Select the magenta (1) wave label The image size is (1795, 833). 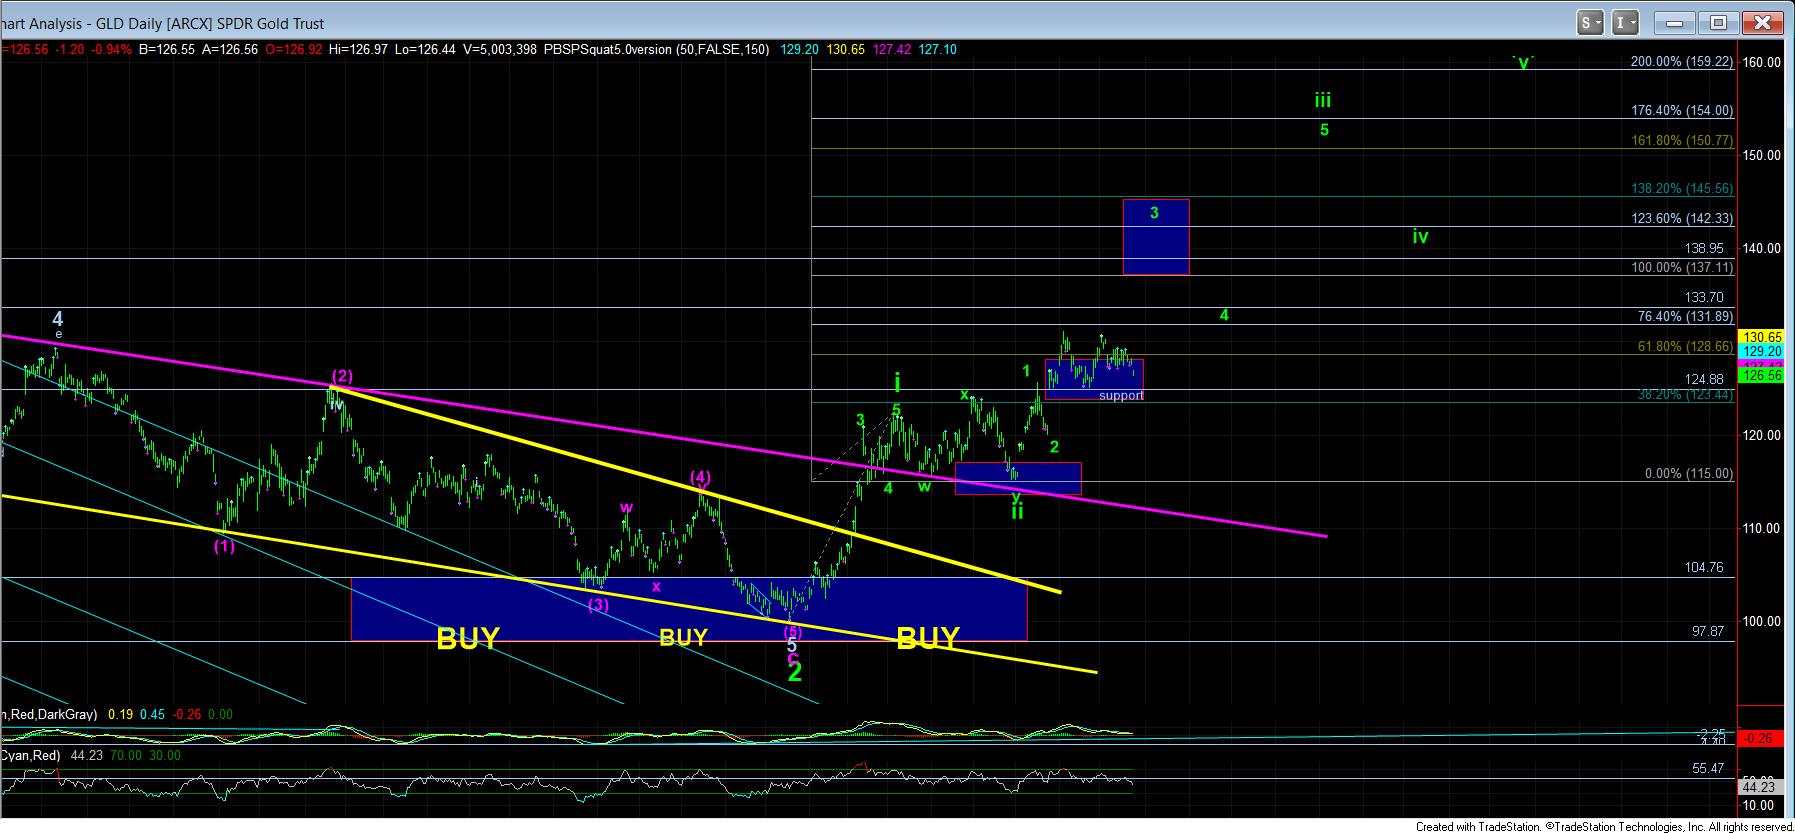(x=224, y=546)
